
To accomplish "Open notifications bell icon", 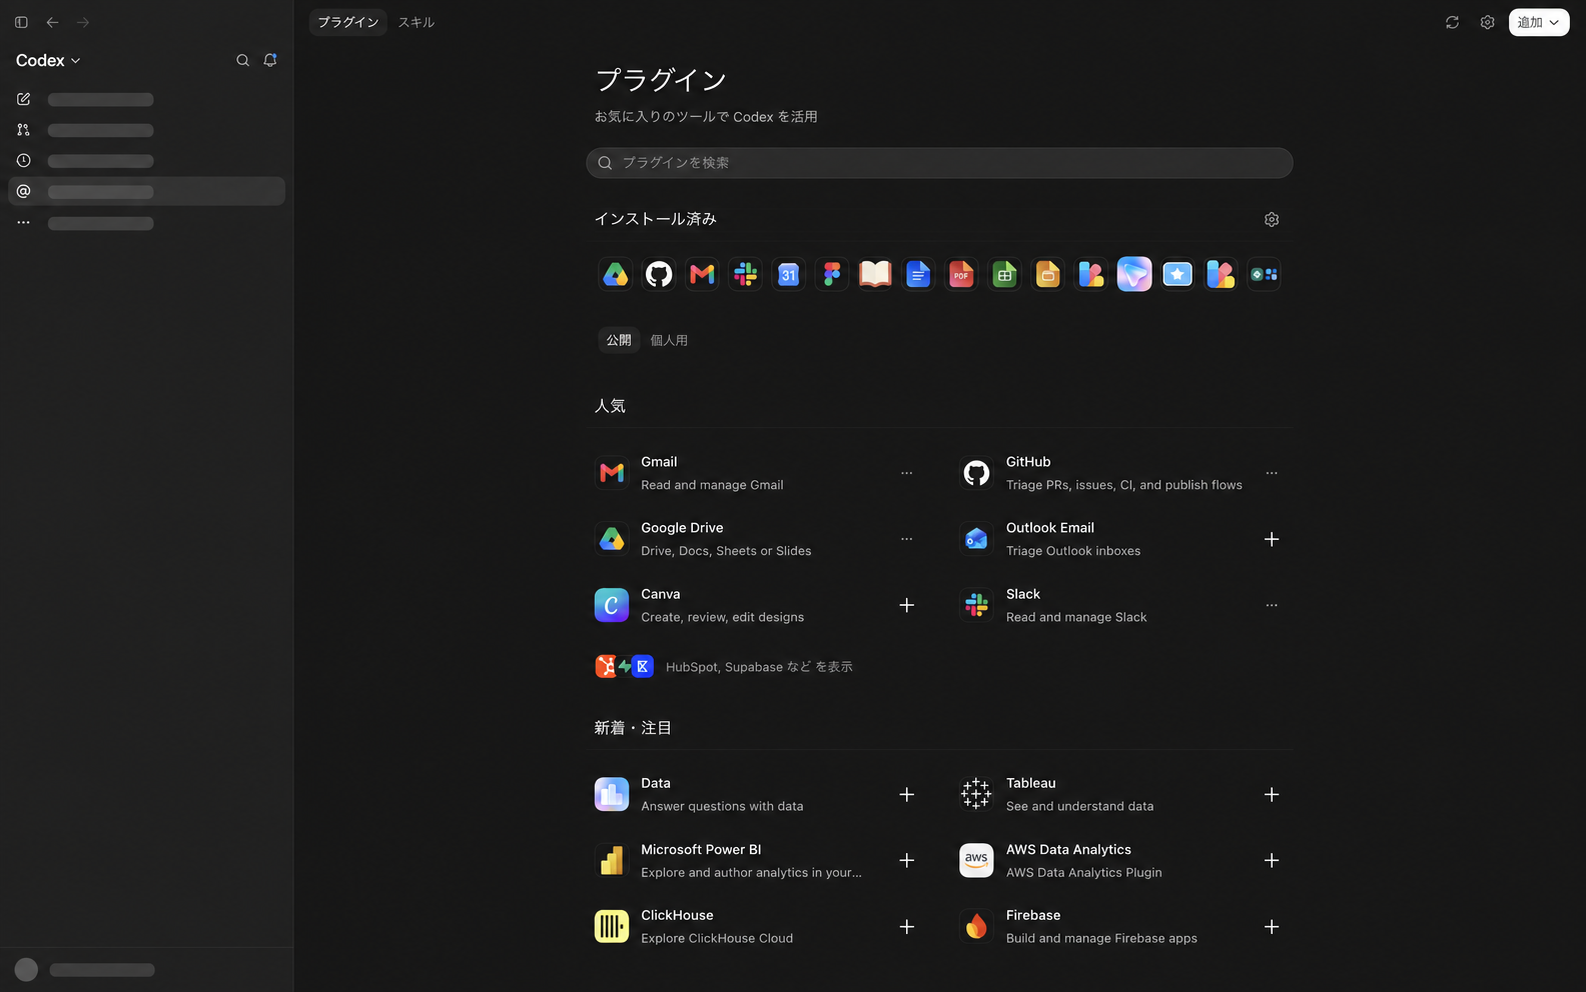I will coord(270,61).
